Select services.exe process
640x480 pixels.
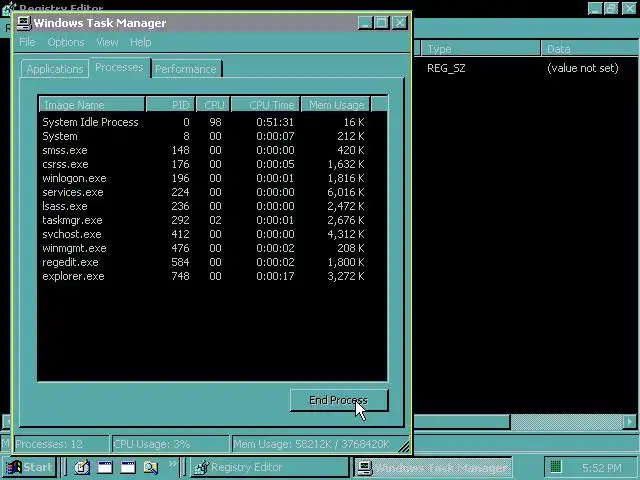click(x=212, y=192)
